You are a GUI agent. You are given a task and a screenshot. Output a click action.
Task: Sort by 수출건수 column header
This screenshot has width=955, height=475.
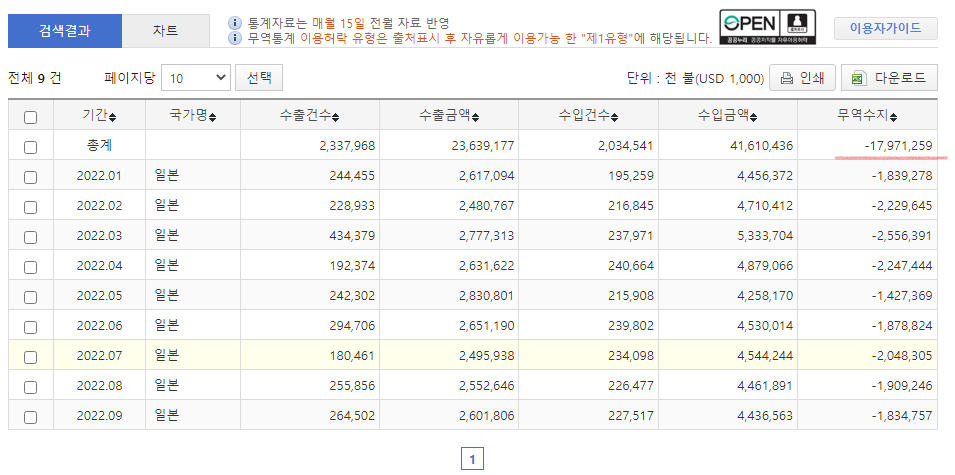(x=309, y=116)
